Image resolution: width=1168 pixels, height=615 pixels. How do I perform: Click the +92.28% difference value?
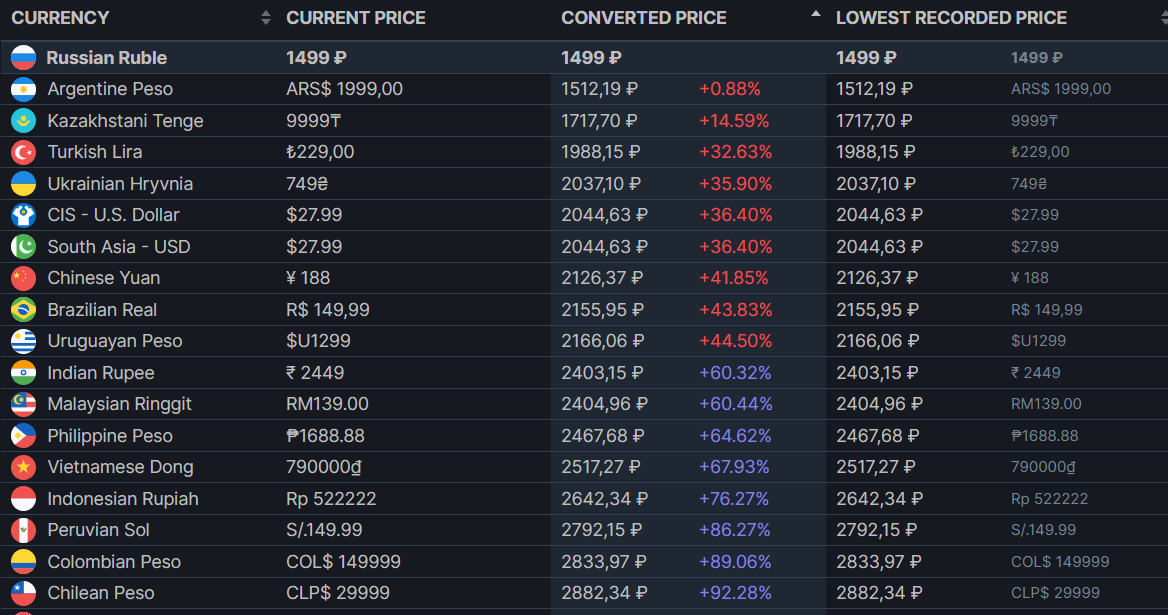(x=734, y=593)
